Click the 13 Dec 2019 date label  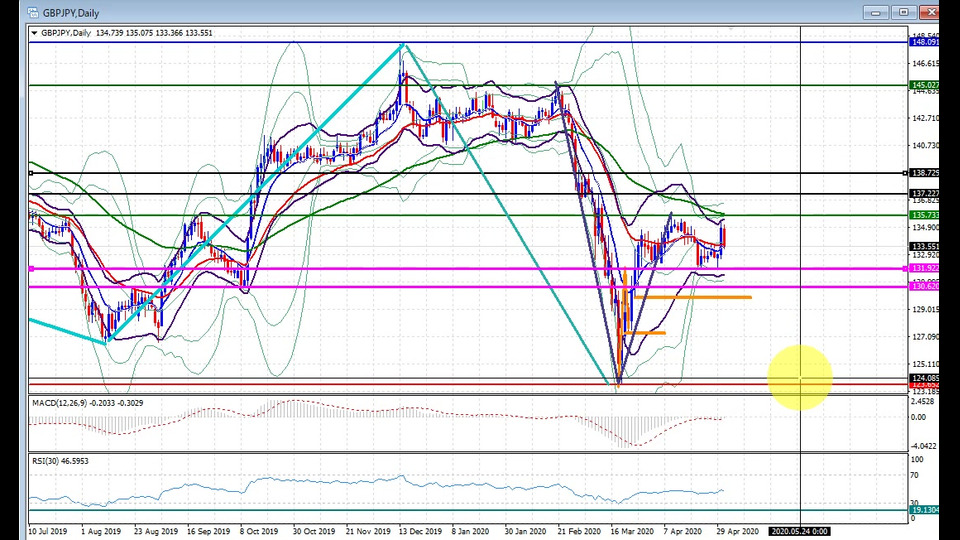(x=420, y=531)
